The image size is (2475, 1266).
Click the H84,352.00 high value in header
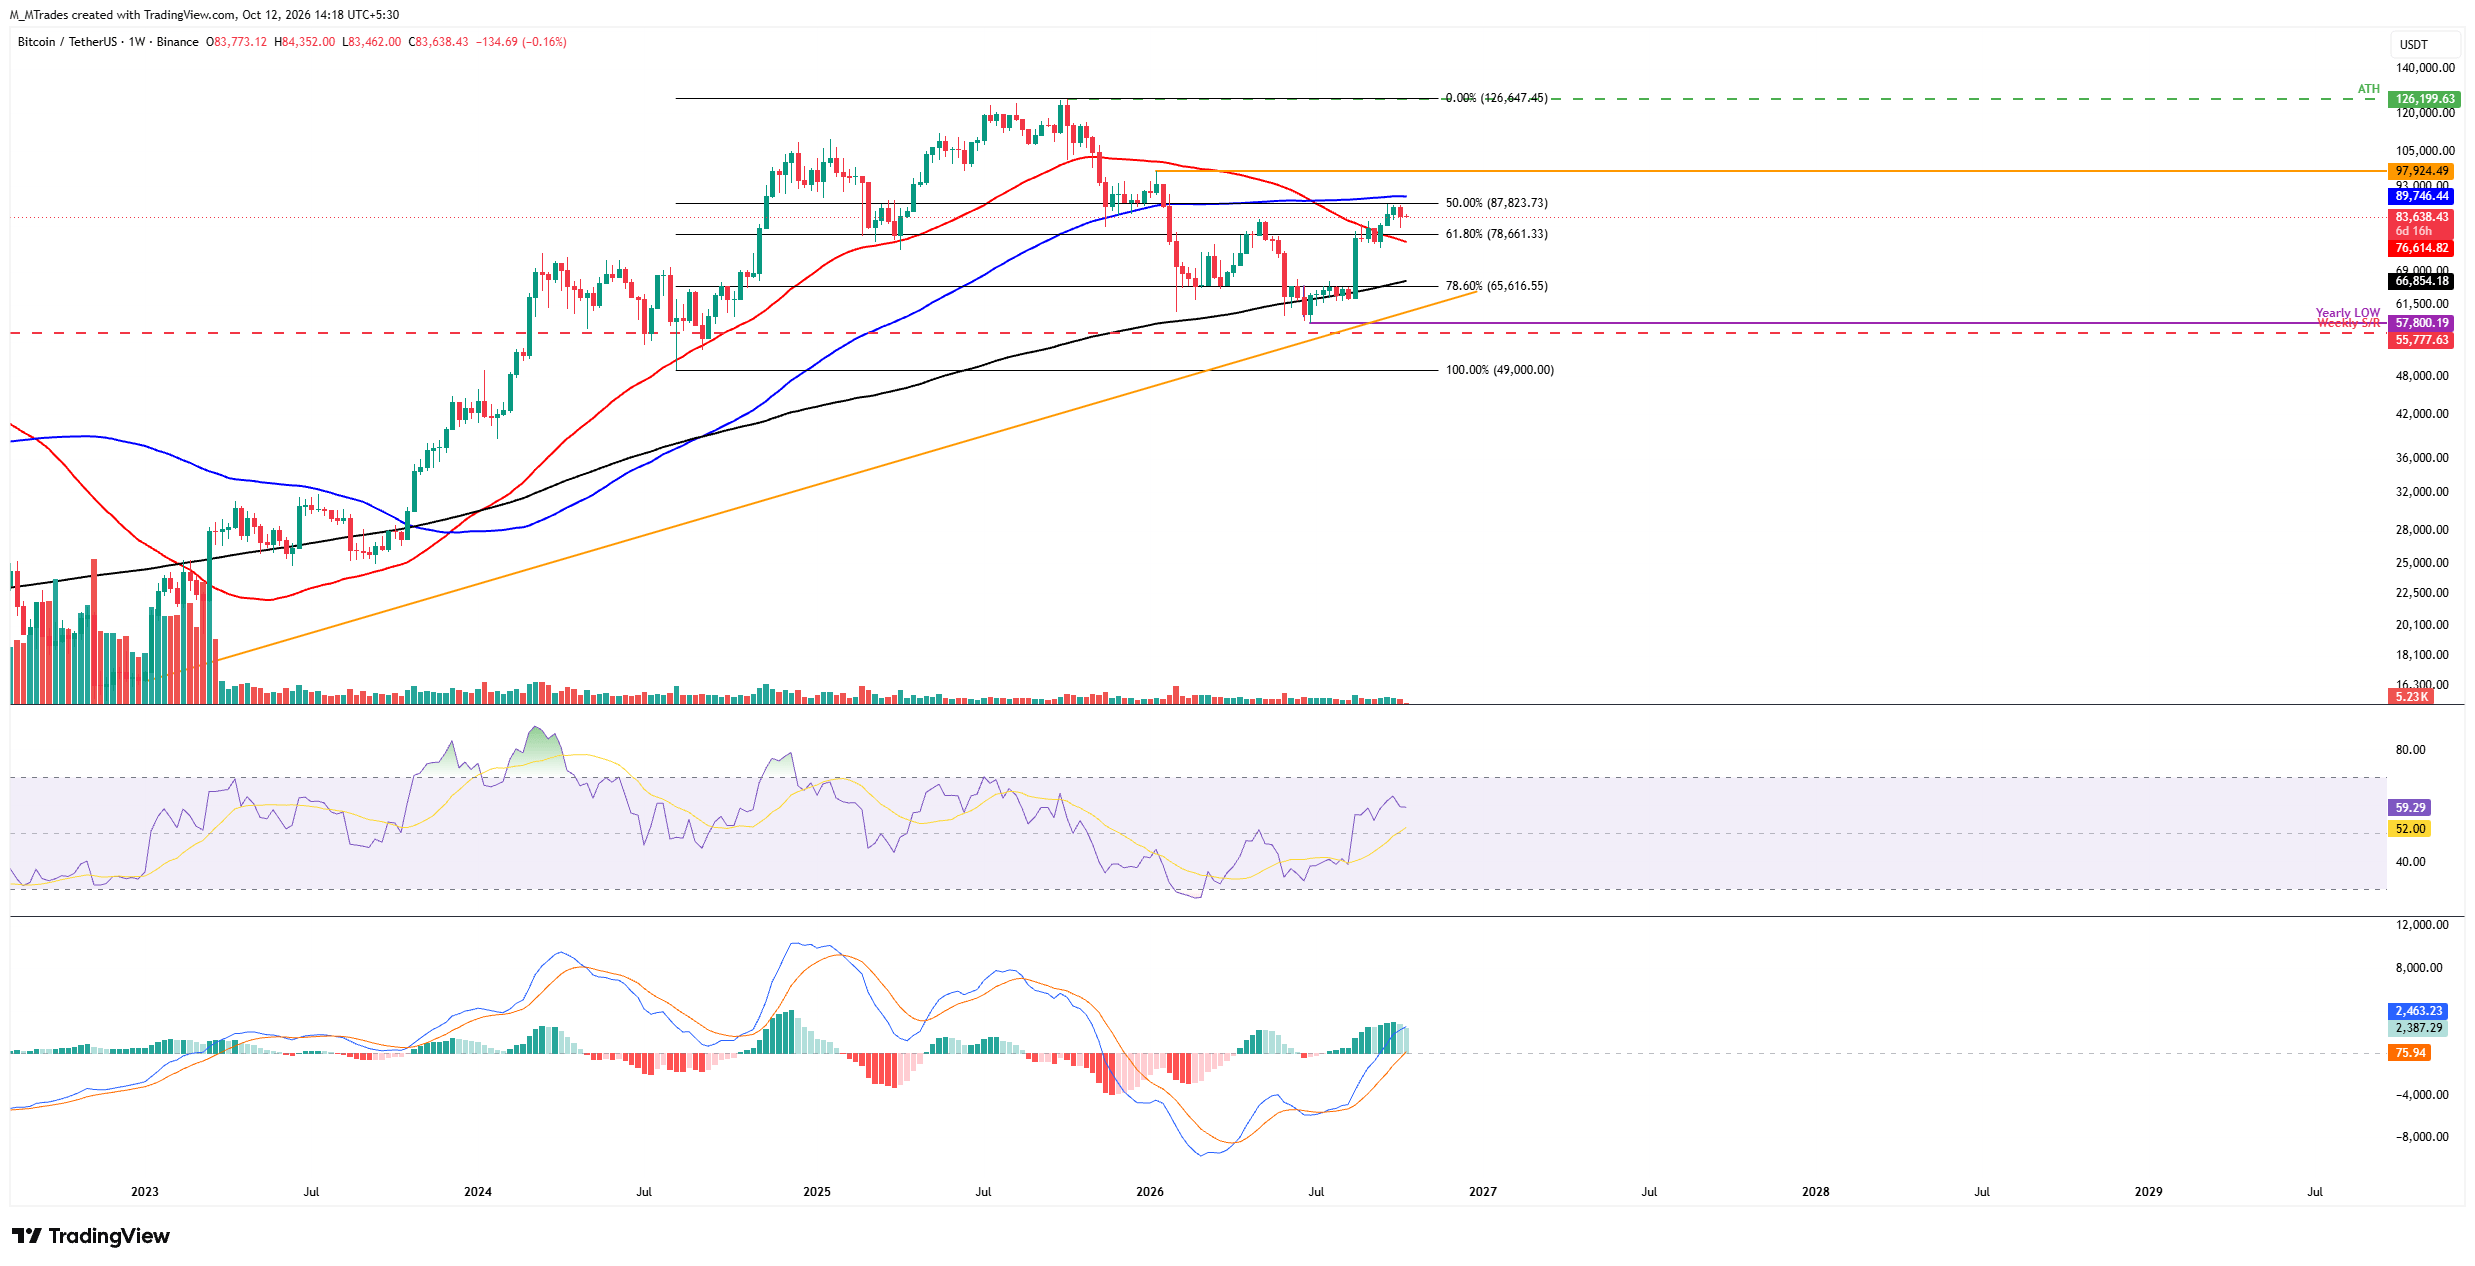pyautogui.click(x=304, y=42)
